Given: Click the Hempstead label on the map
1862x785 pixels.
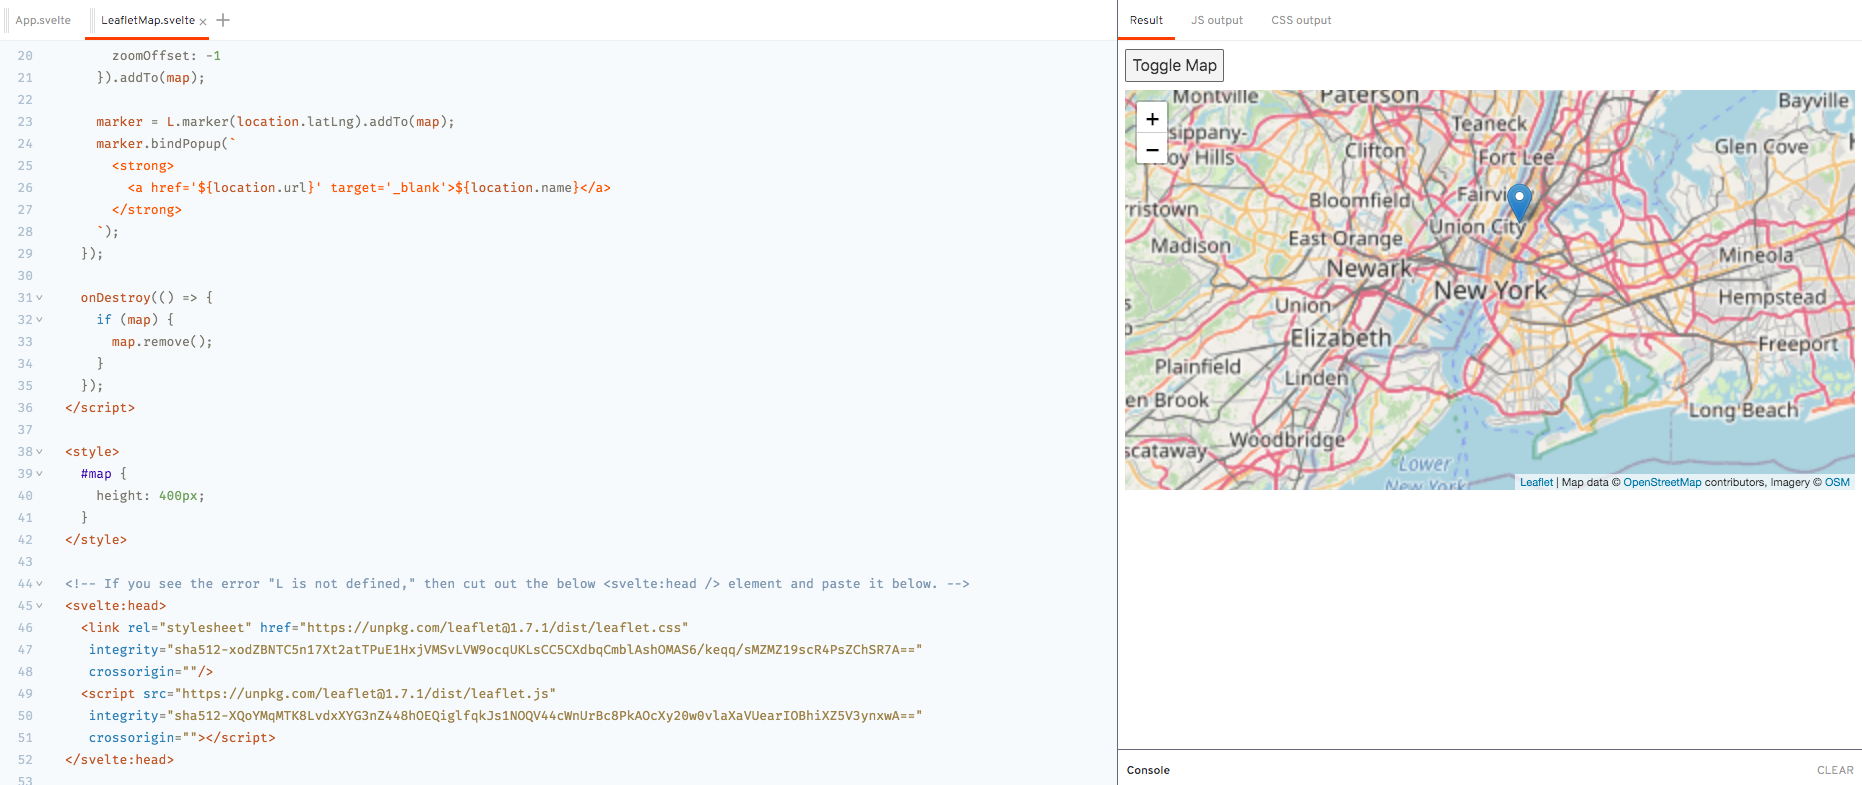Looking at the screenshot, I should [1772, 297].
